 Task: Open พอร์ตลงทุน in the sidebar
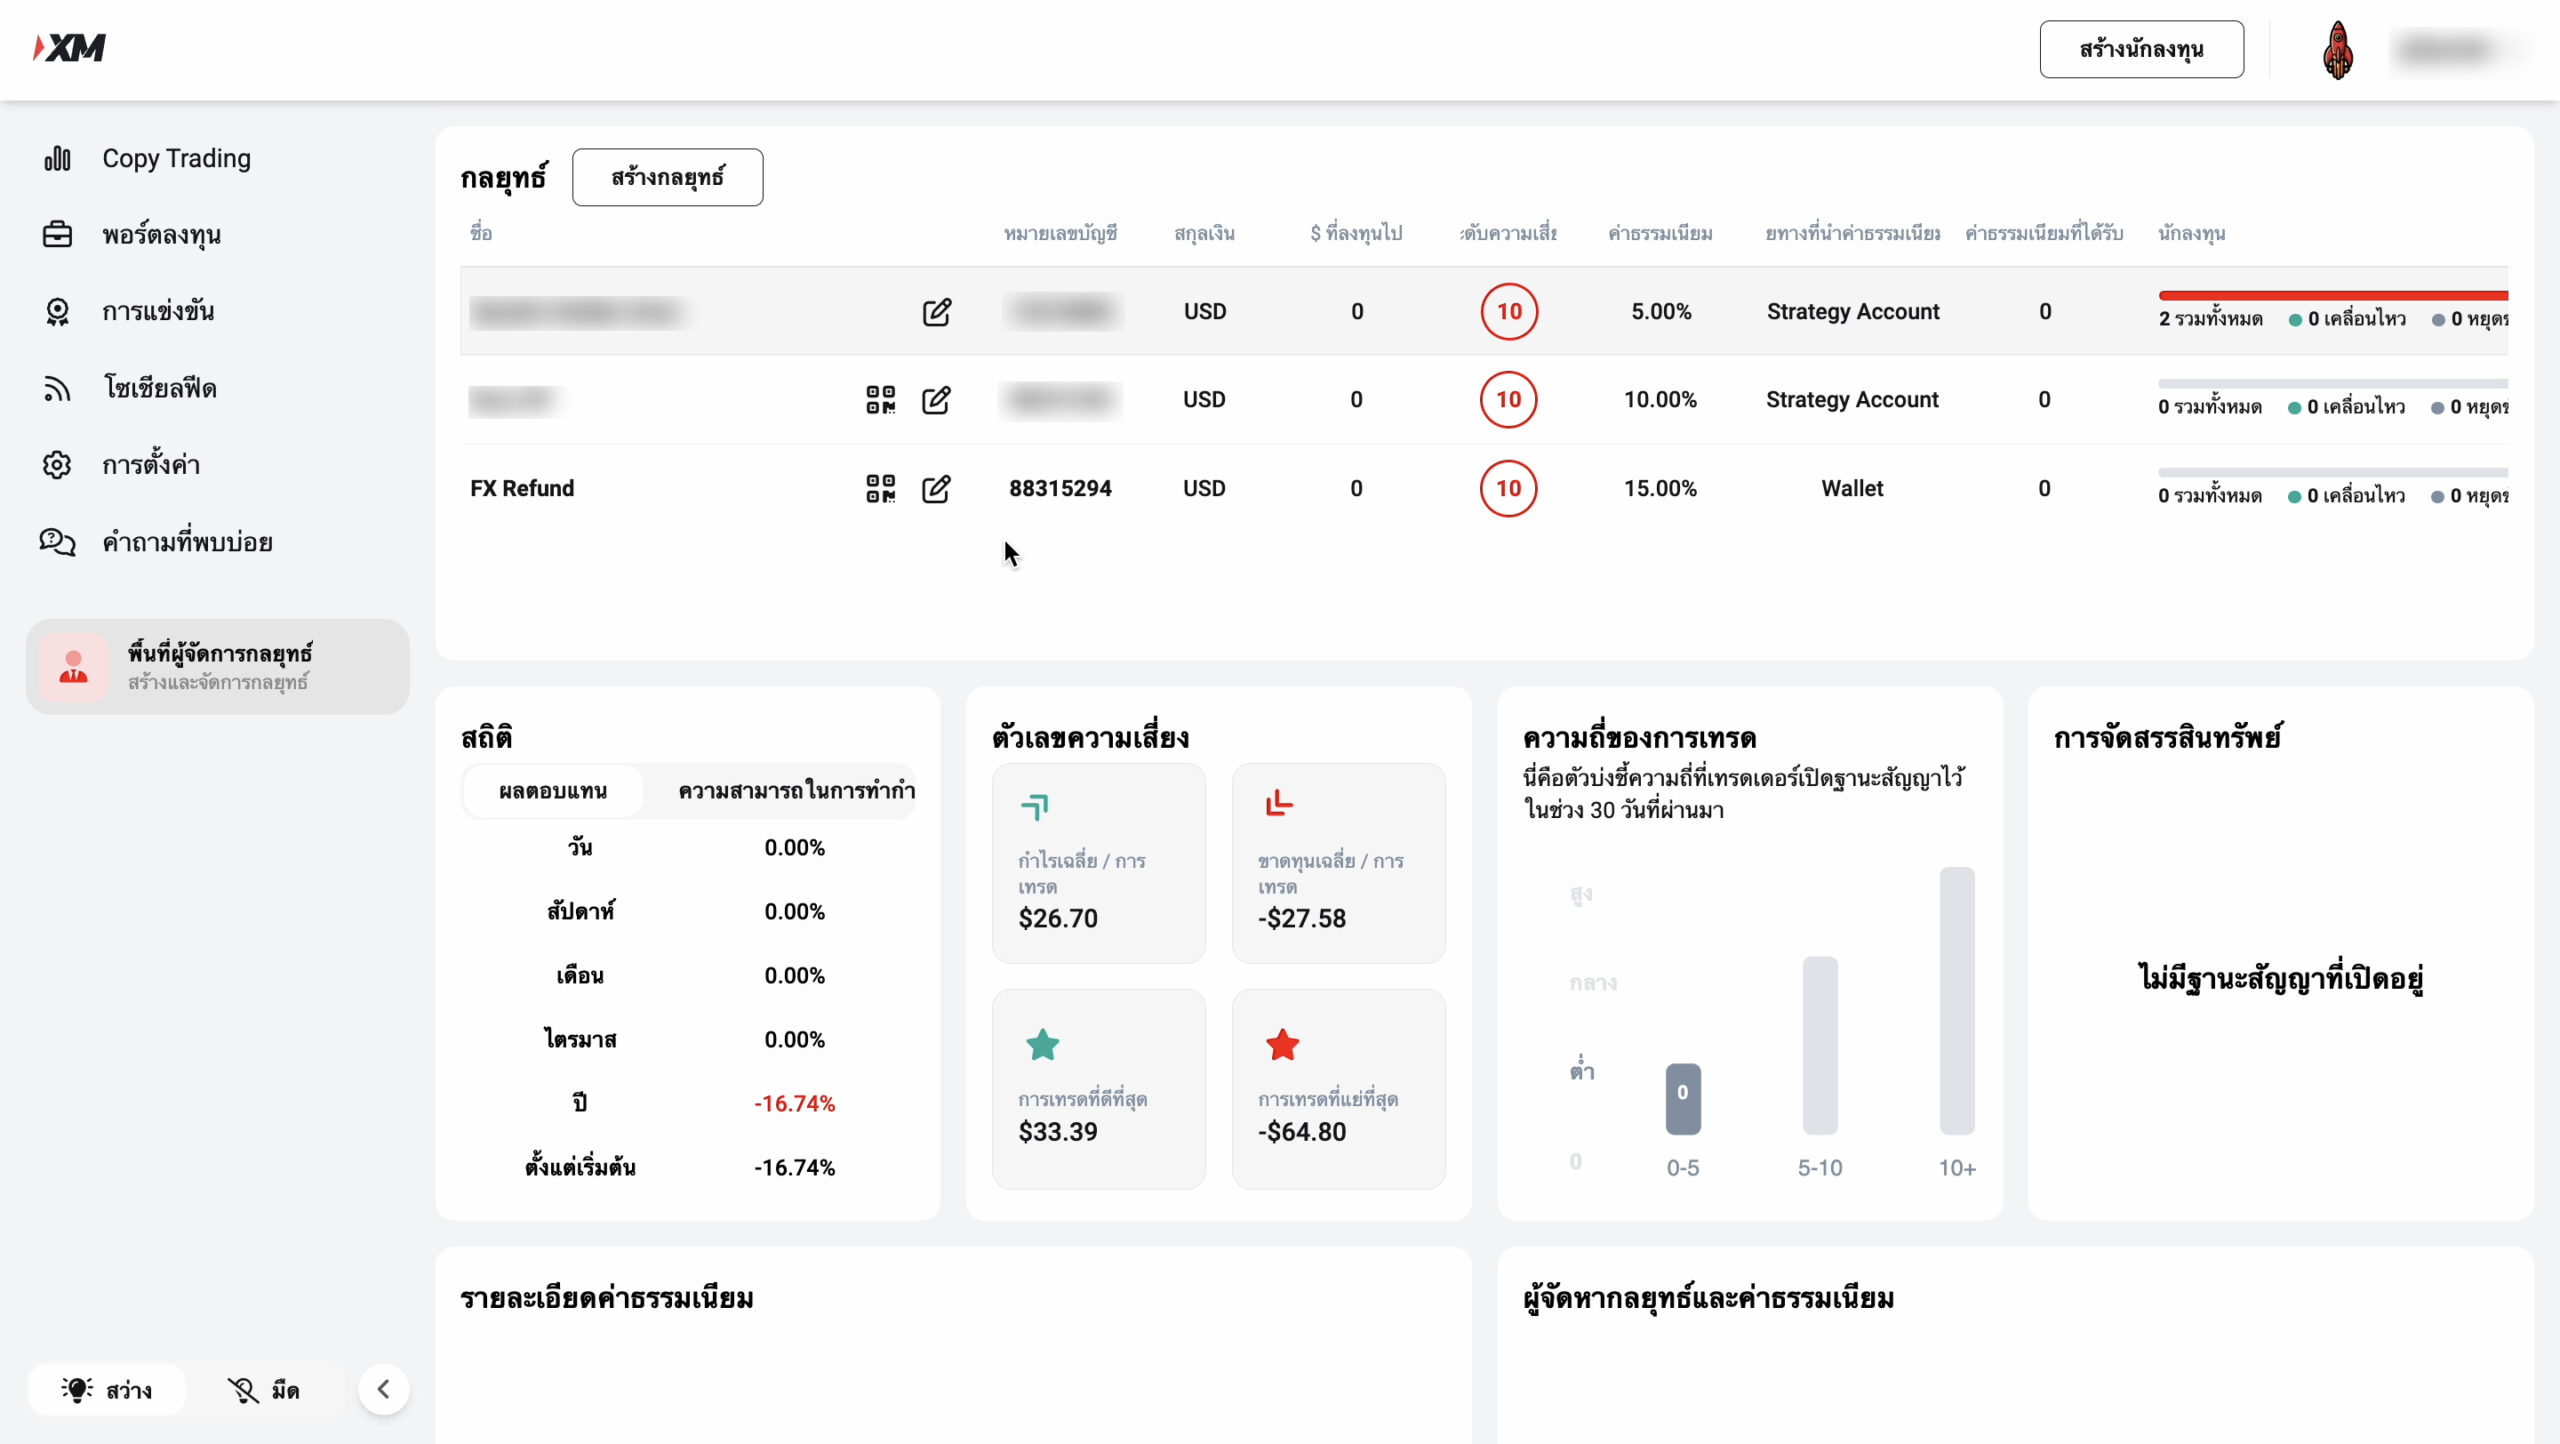[161, 235]
